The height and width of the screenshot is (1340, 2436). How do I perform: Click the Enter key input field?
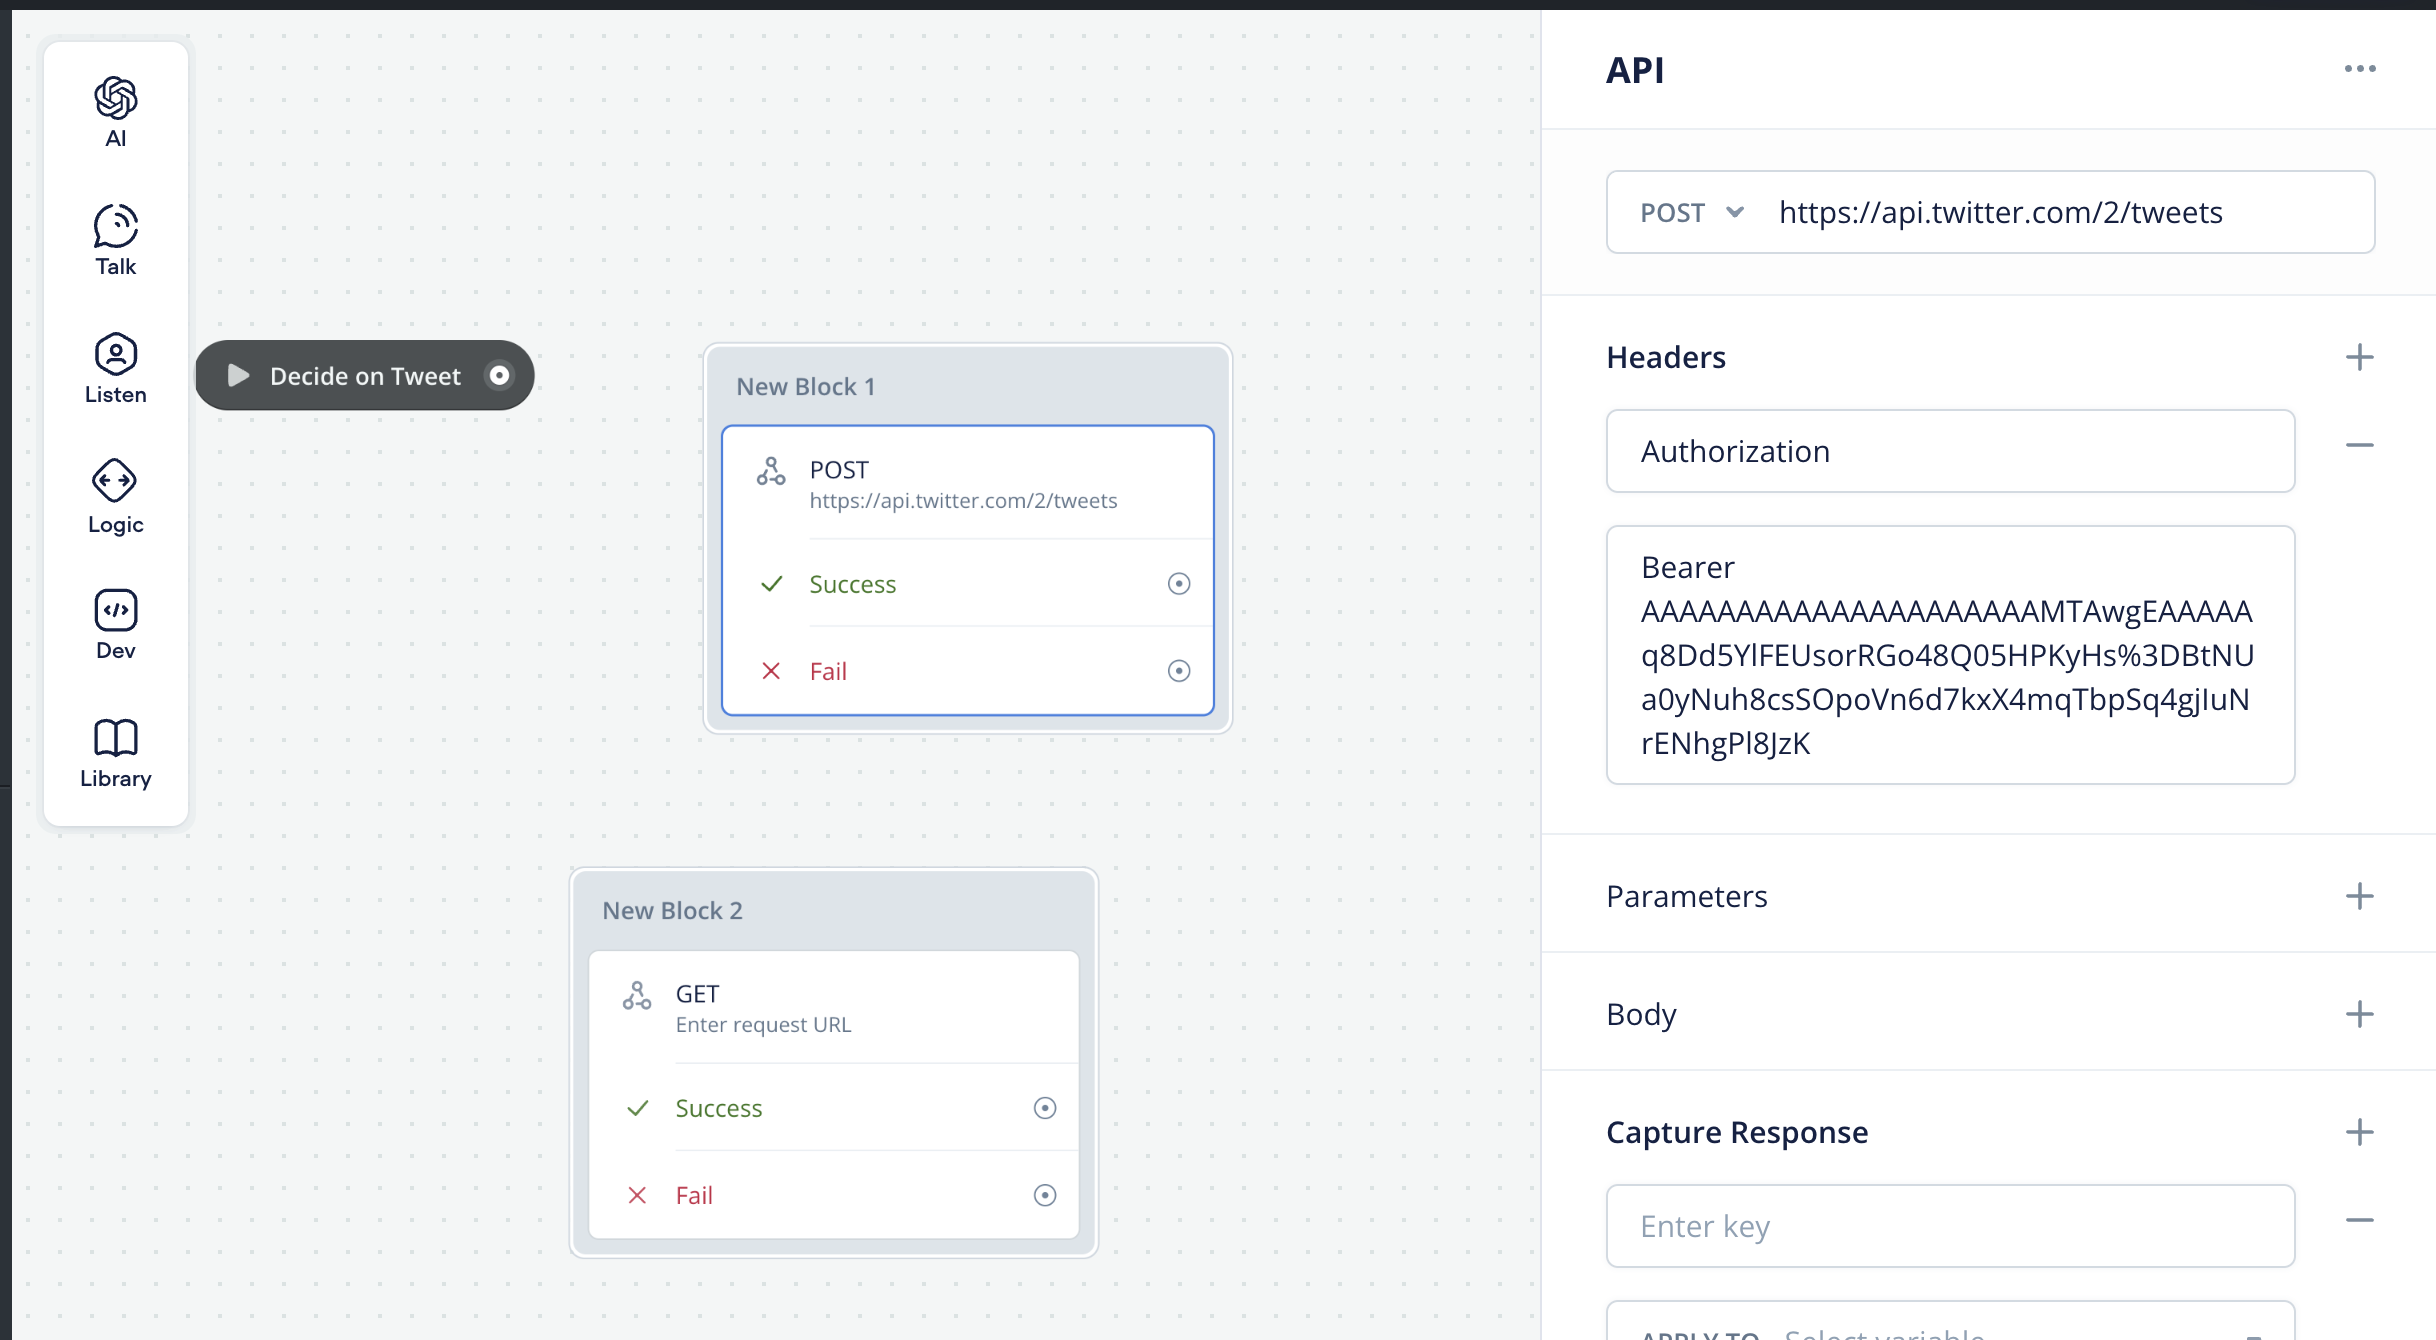[x=1949, y=1226]
